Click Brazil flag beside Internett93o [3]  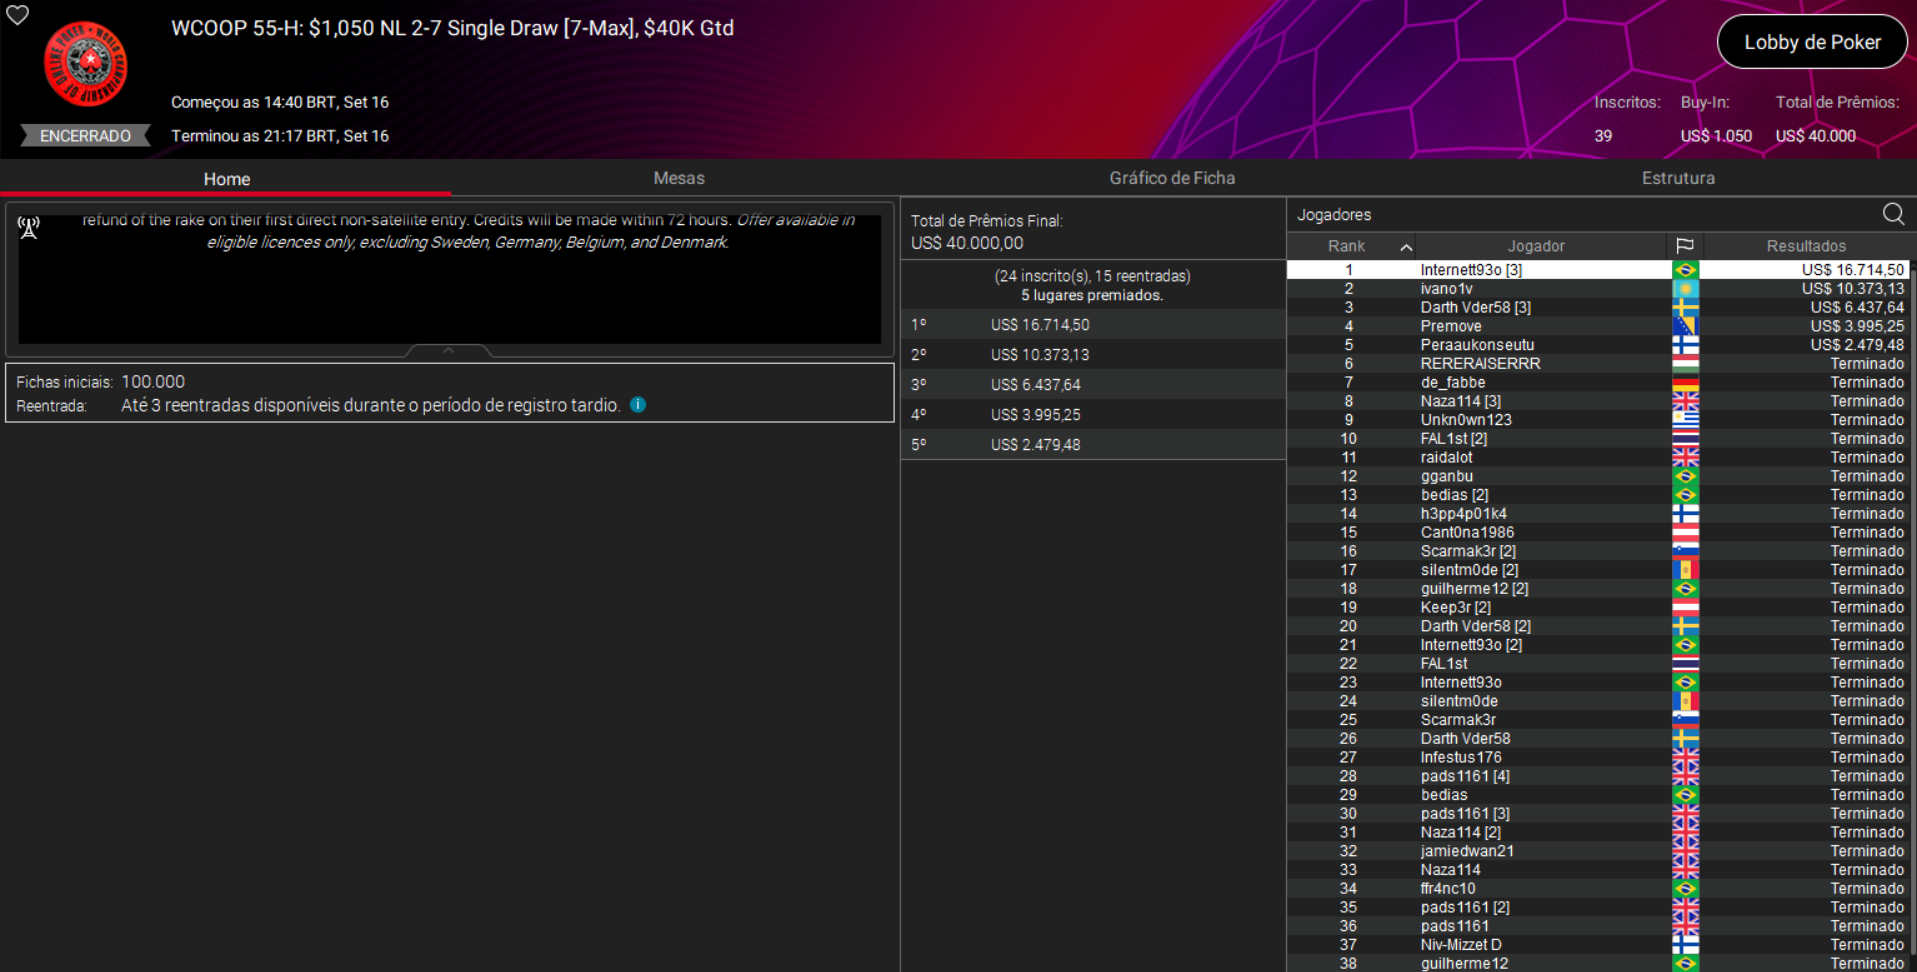click(x=1685, y=270)
